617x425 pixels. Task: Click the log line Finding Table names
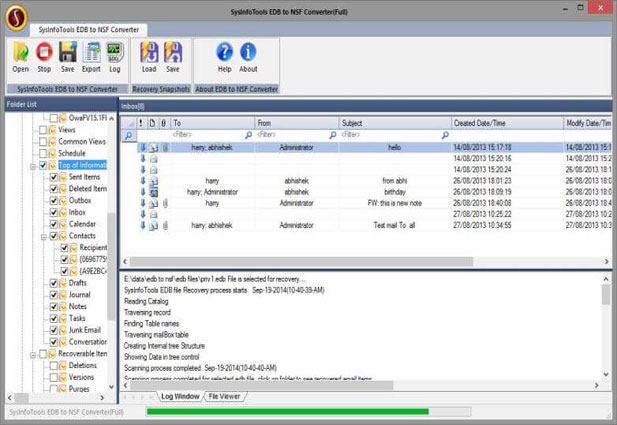(151, 323)
